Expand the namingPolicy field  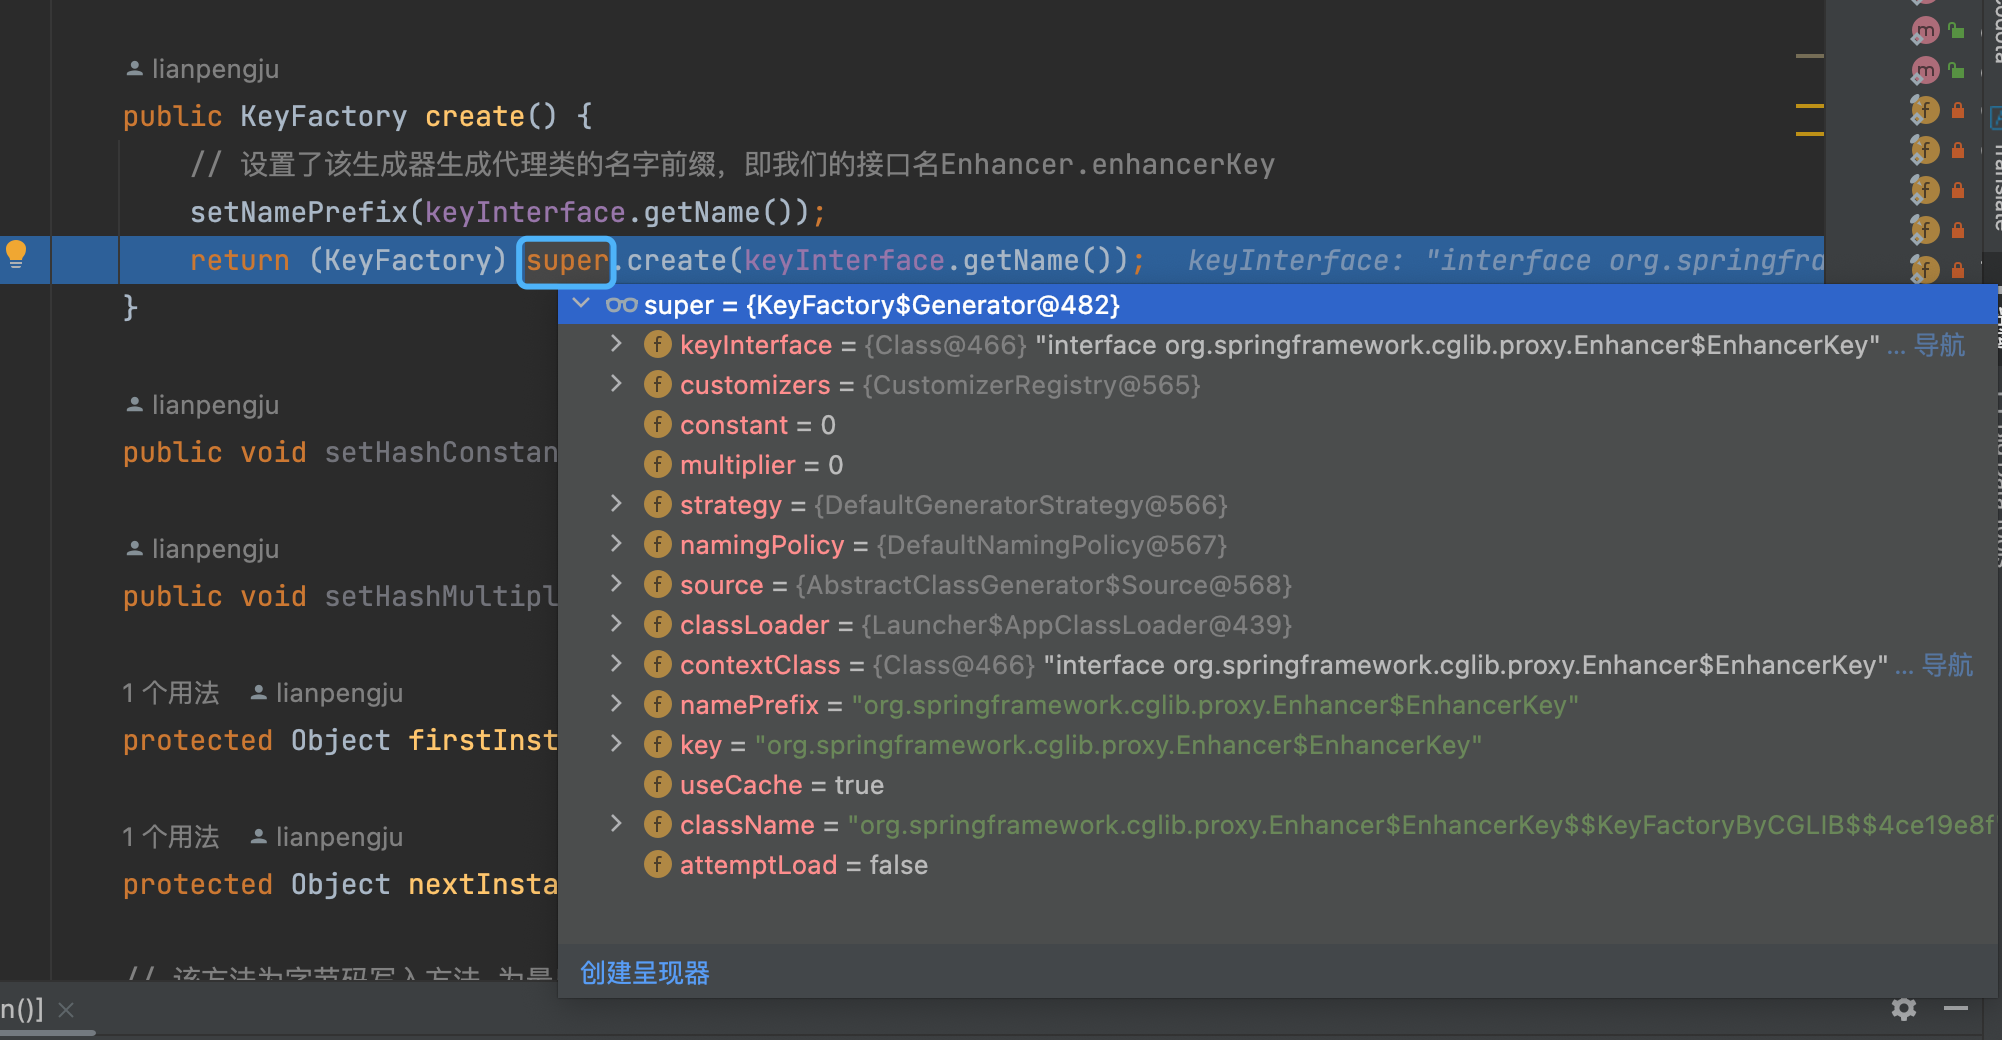tap(616, 544)
